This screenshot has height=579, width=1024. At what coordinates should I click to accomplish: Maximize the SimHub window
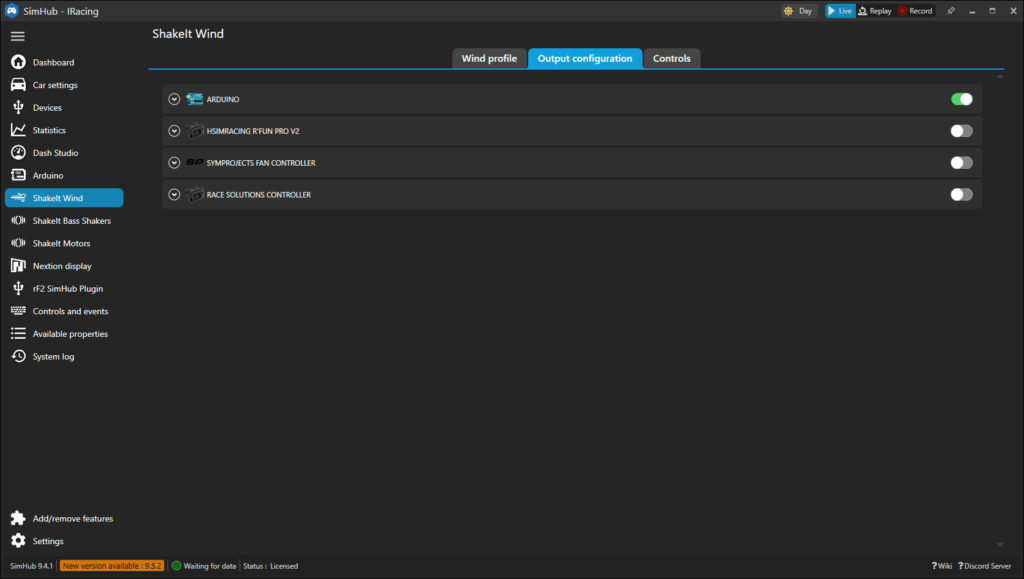[x=993, y=11]
